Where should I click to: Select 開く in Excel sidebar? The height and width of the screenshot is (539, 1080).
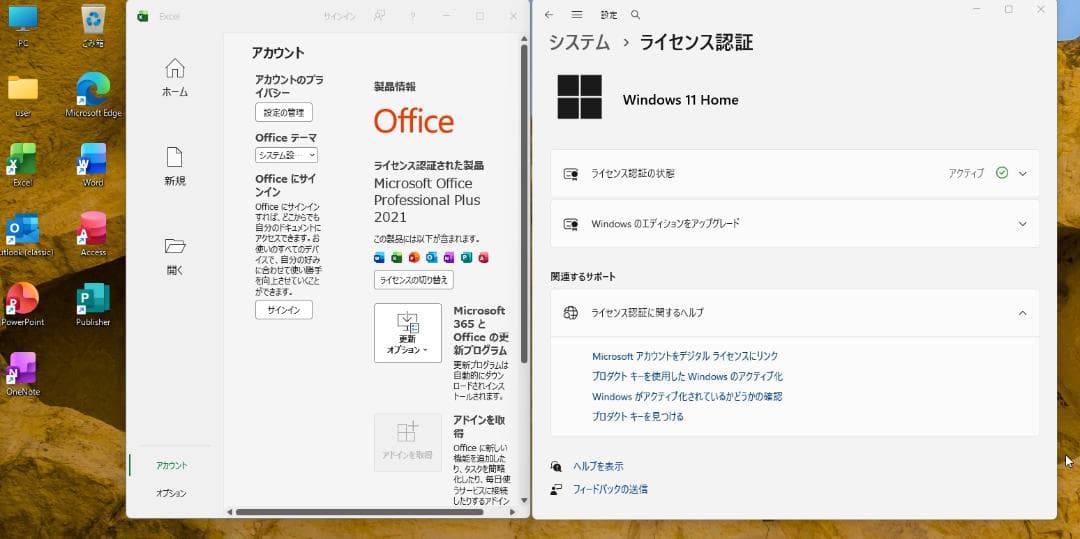pyautogui.click(x=175, y=256)
